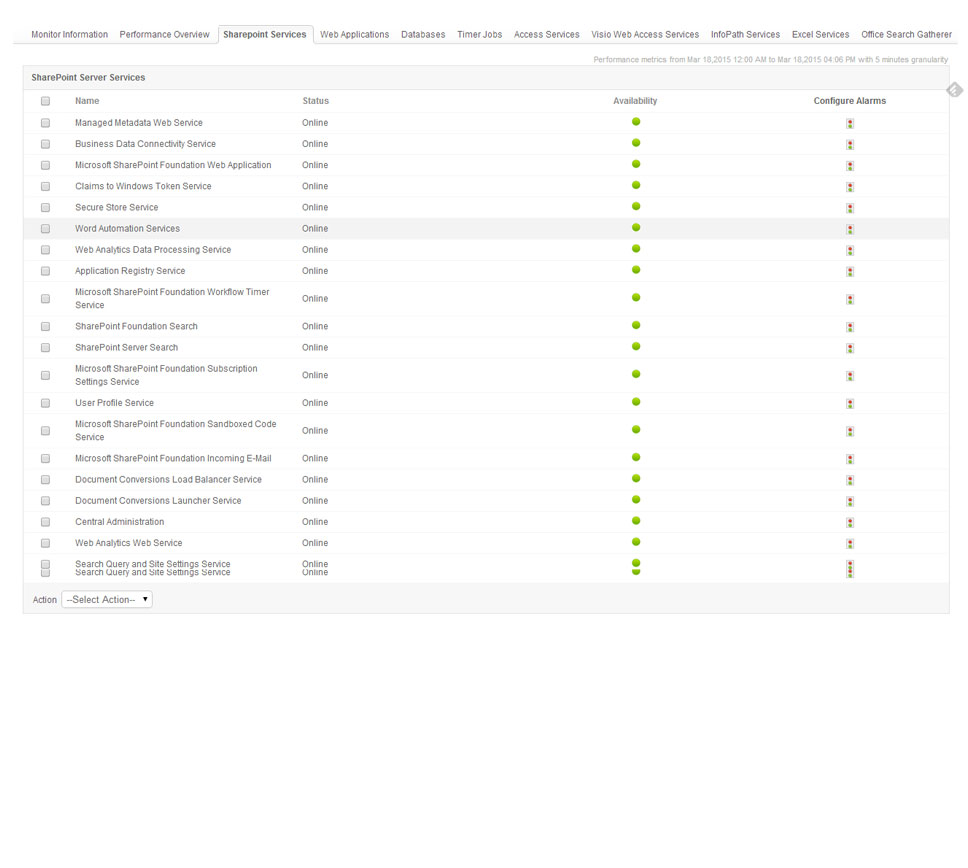The image size is (968, 868).
Task: Check the select-all checkbox in table header
Action: [x=45, y=101]
